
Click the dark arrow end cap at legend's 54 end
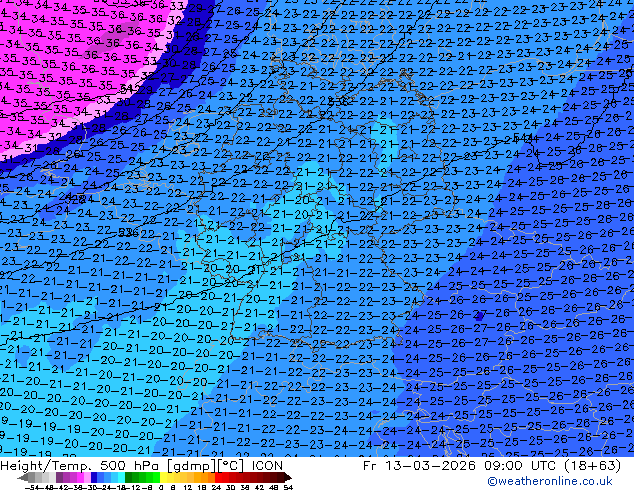pyautogui.click(x=287, y=477)
